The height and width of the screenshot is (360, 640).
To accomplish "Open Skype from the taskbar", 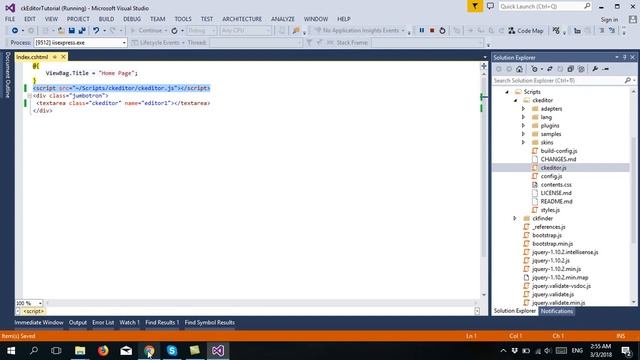I will click(x=172, y=351).
